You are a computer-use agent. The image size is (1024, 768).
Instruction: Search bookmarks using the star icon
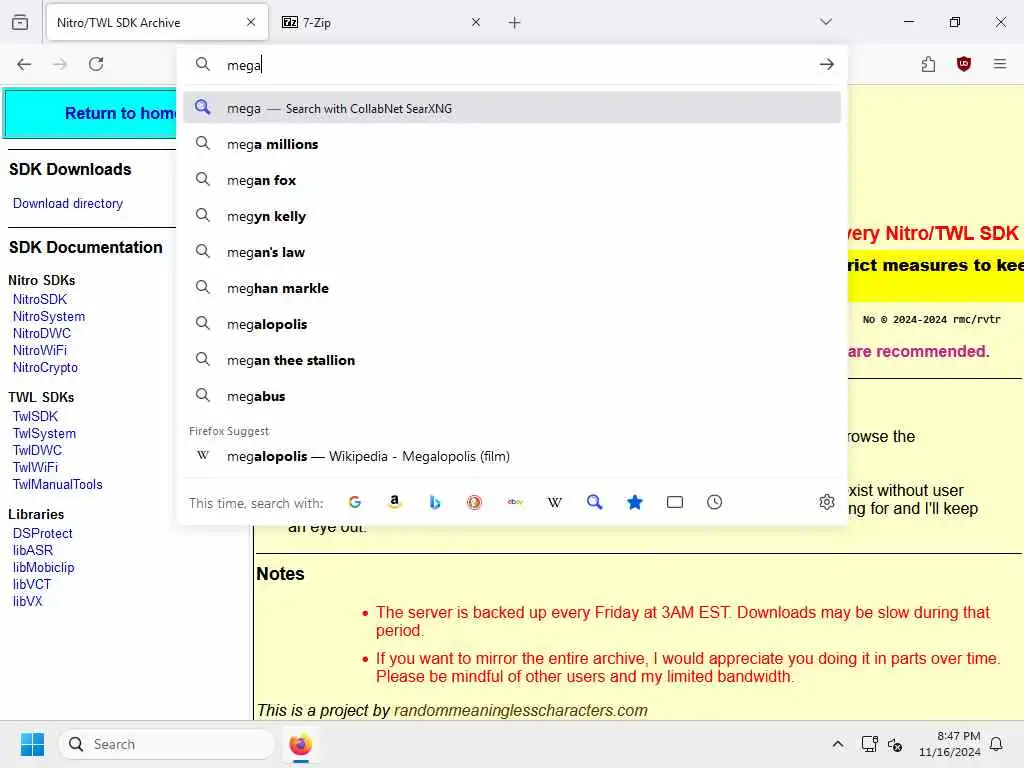(x=635, y=502)
